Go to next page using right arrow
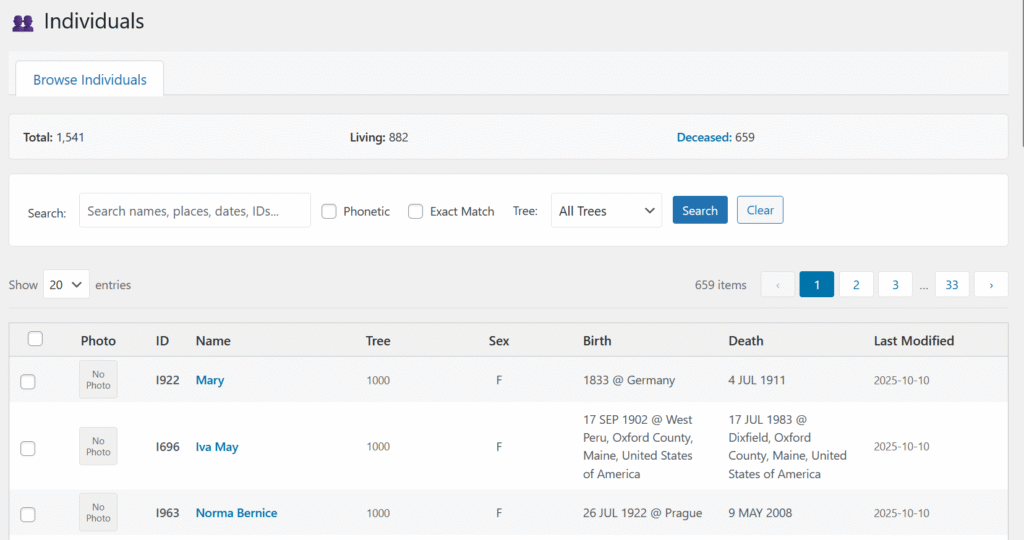This screenshot has height=540, width=1024. 990,285
